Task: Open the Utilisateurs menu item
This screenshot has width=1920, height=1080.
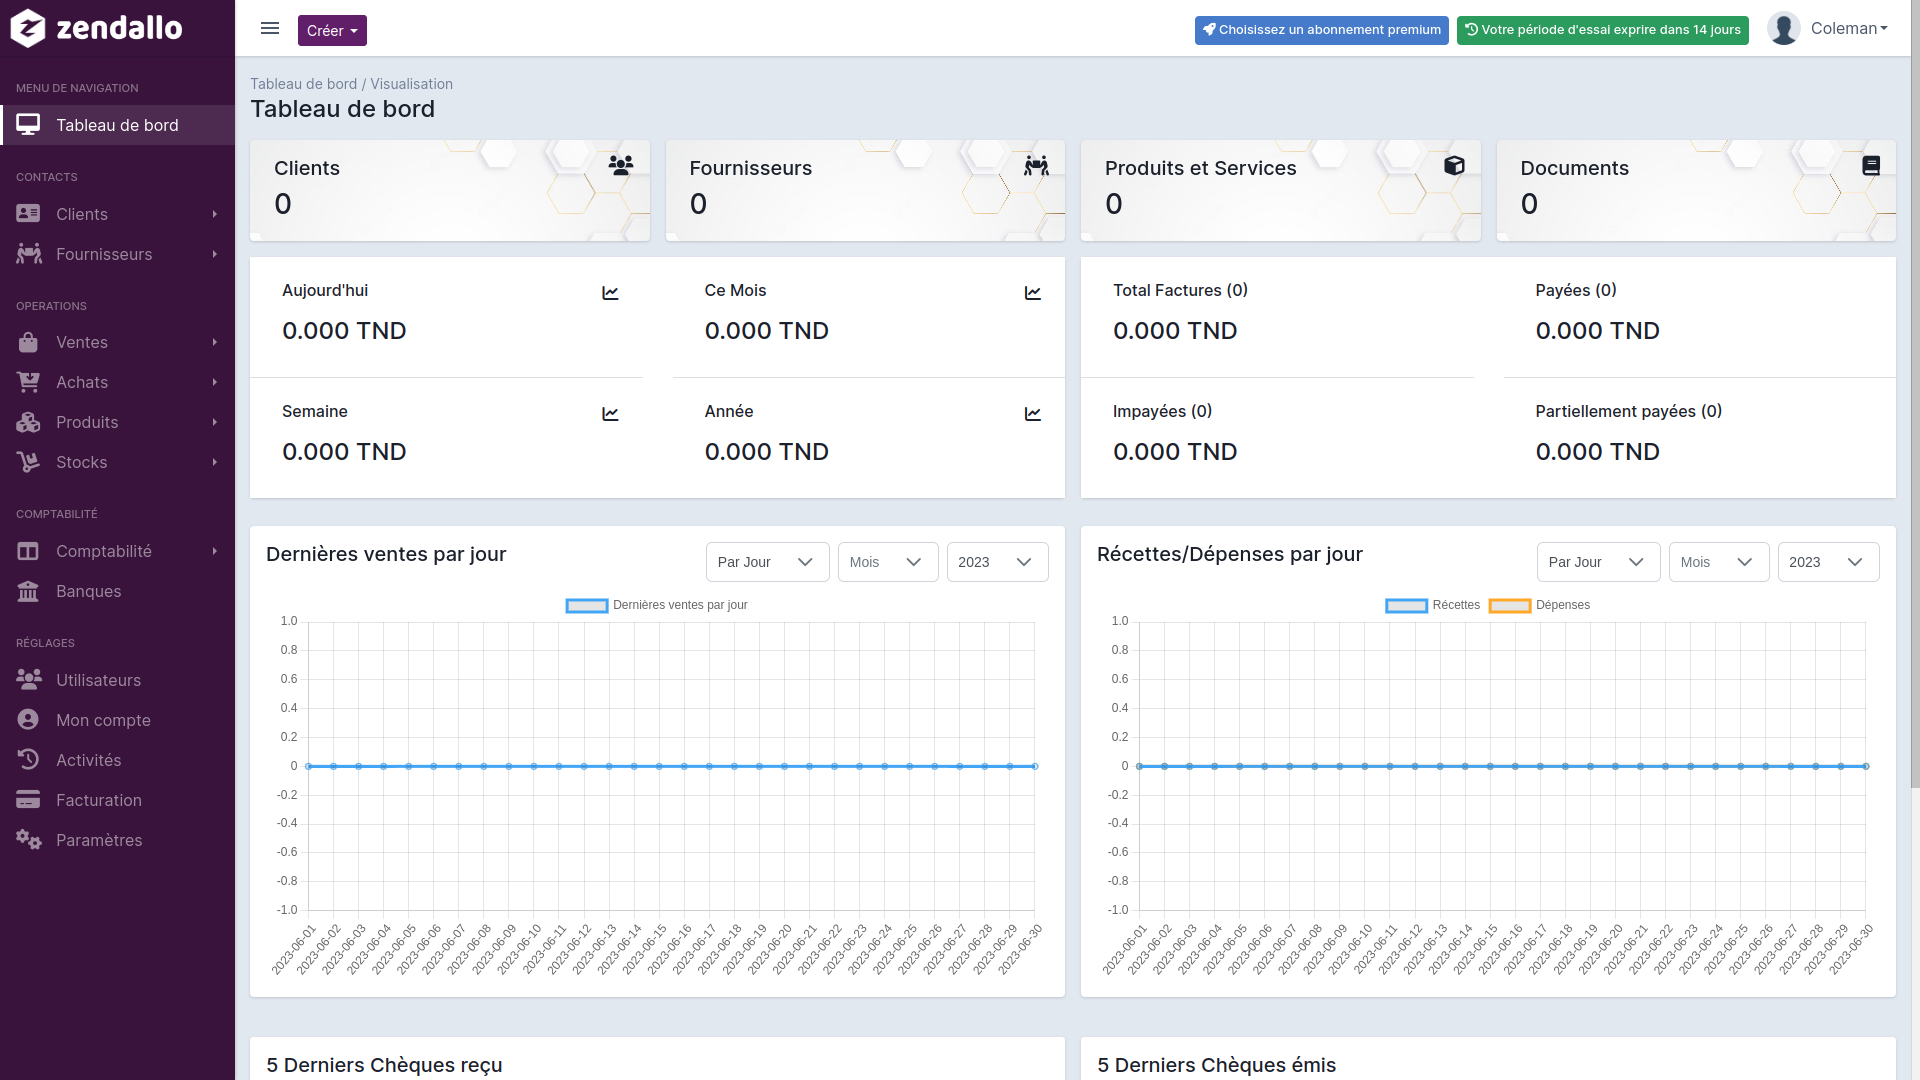Action: [117, 680]
